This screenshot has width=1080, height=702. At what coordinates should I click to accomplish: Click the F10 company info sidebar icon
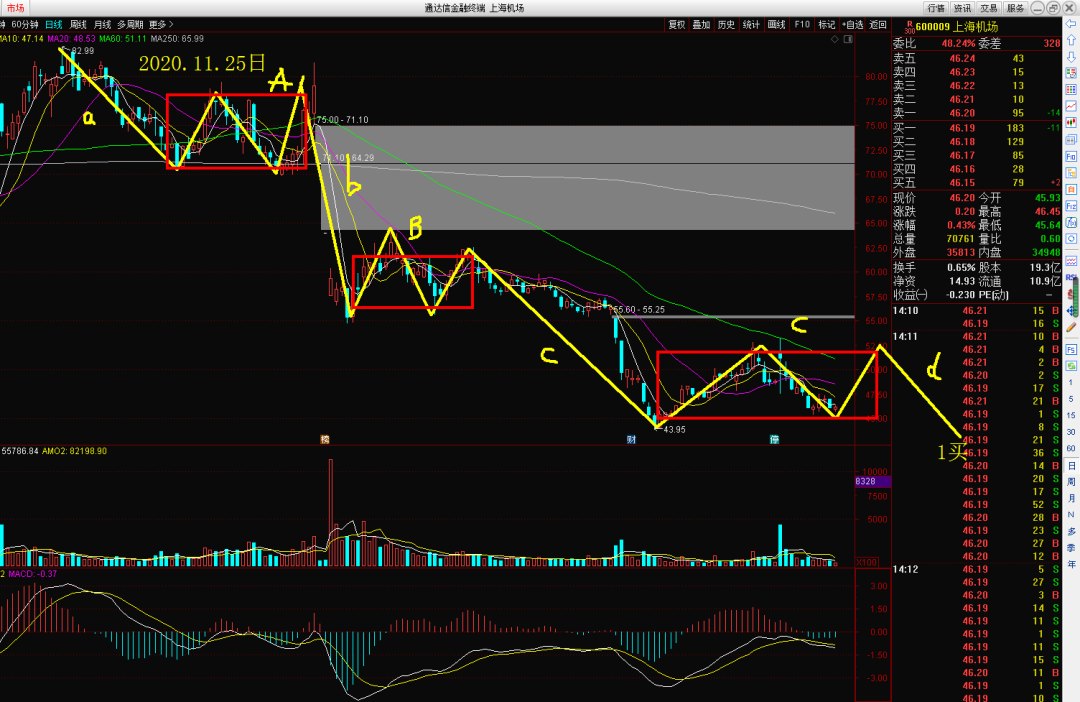1071,156
